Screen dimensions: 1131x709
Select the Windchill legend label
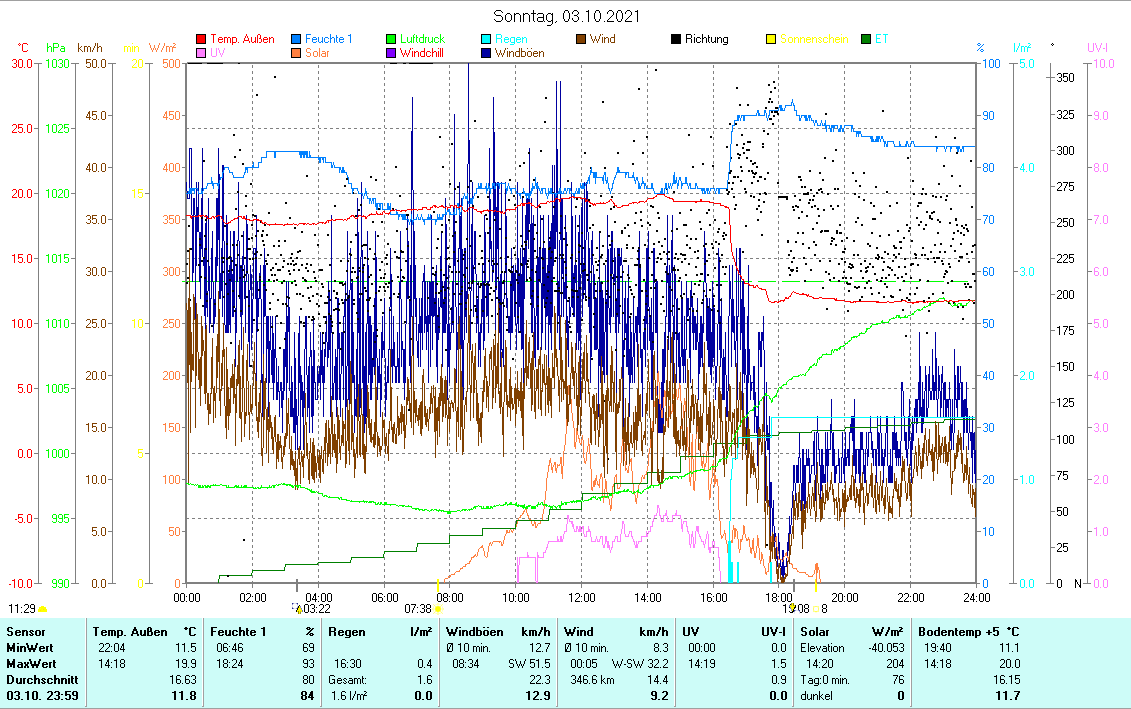(x=421, y=54)
